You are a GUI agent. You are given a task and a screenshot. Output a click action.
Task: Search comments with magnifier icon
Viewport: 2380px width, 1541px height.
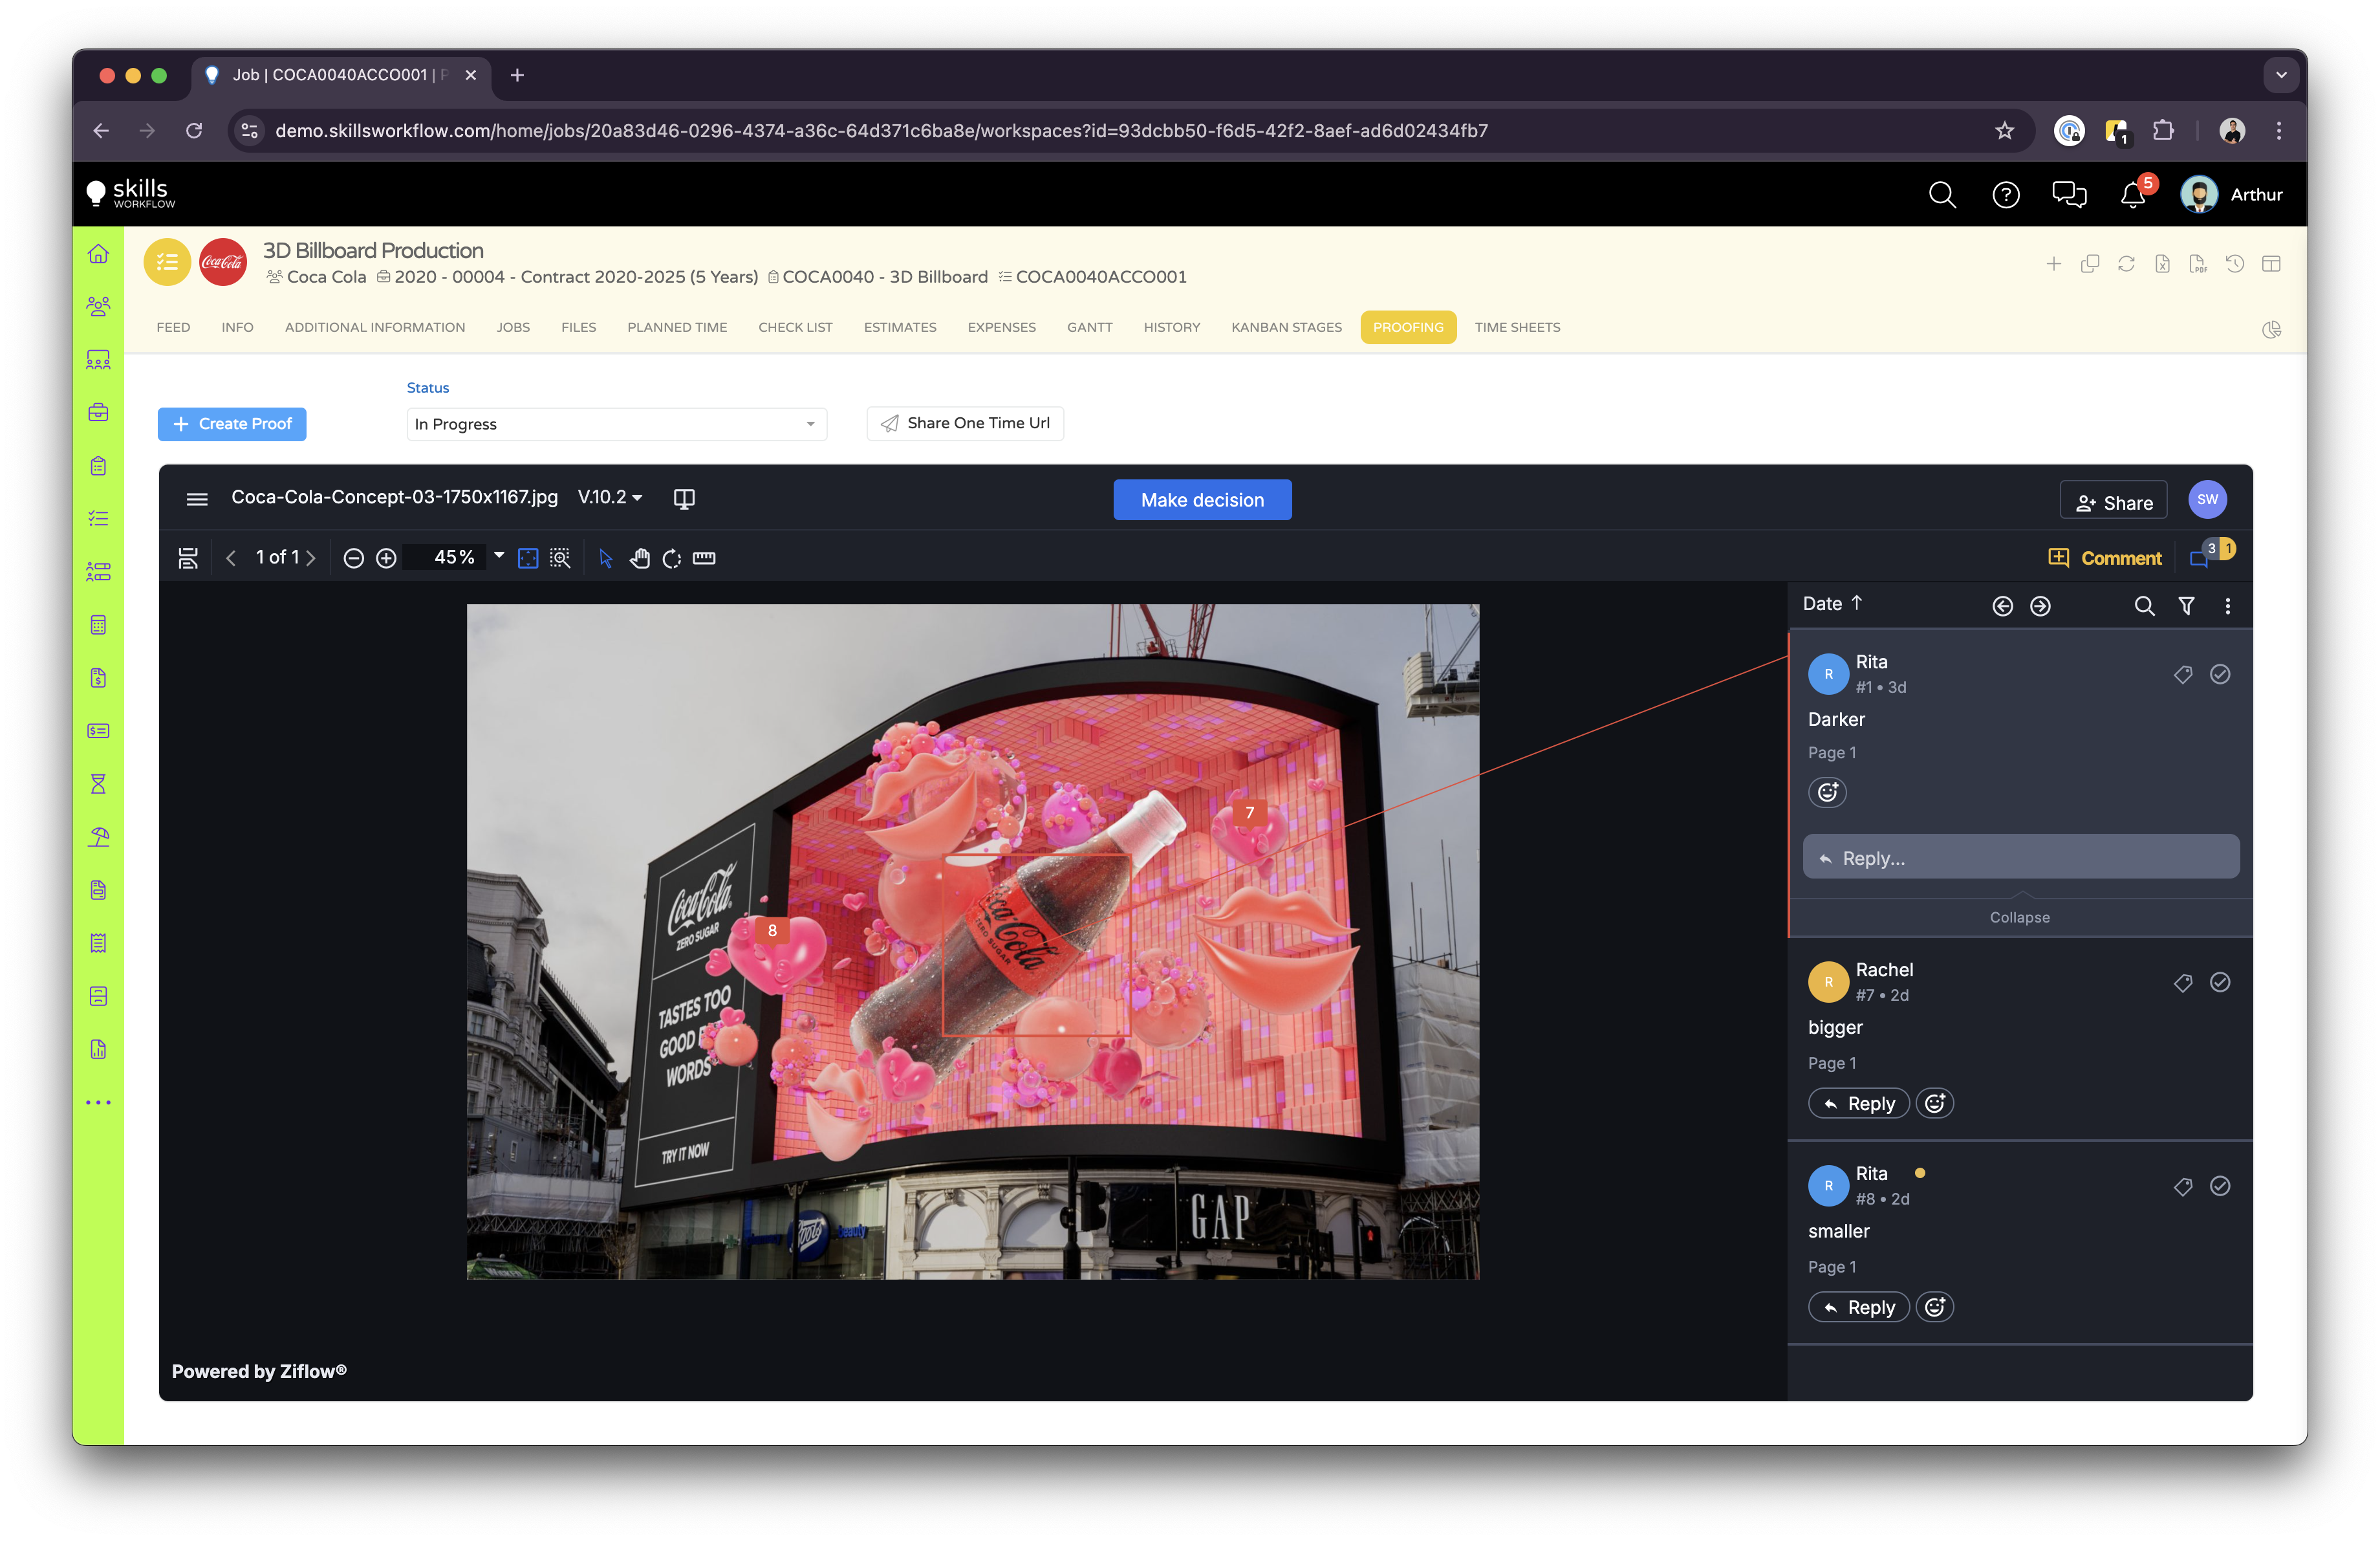(x=2144, y=605)
